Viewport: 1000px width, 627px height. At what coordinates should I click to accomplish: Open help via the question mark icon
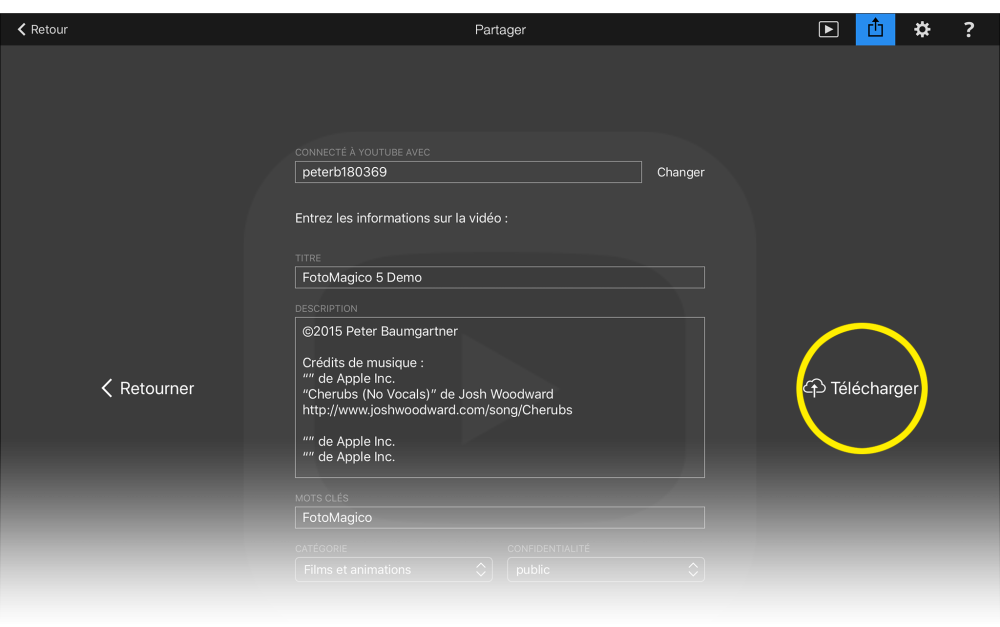[x=968, y=29]
